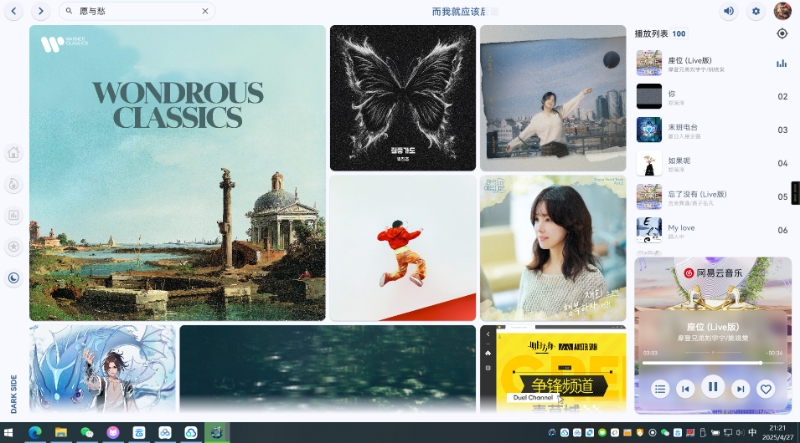Click the 播放列表 heading

651,34
